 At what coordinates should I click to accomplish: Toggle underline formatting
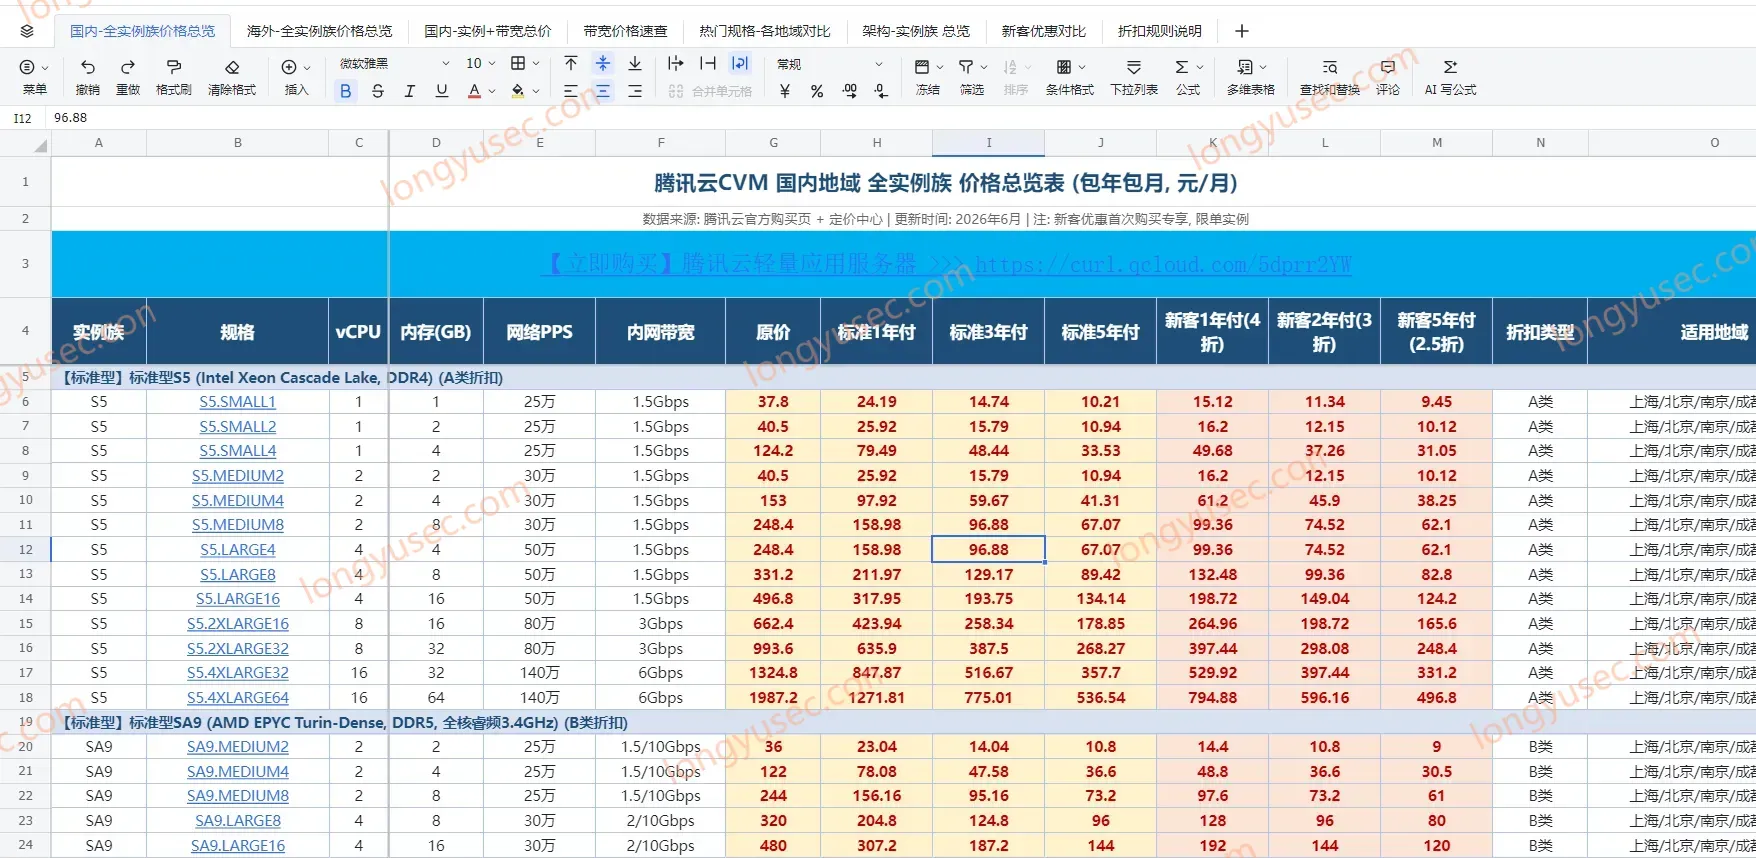(x=441, y=91)
